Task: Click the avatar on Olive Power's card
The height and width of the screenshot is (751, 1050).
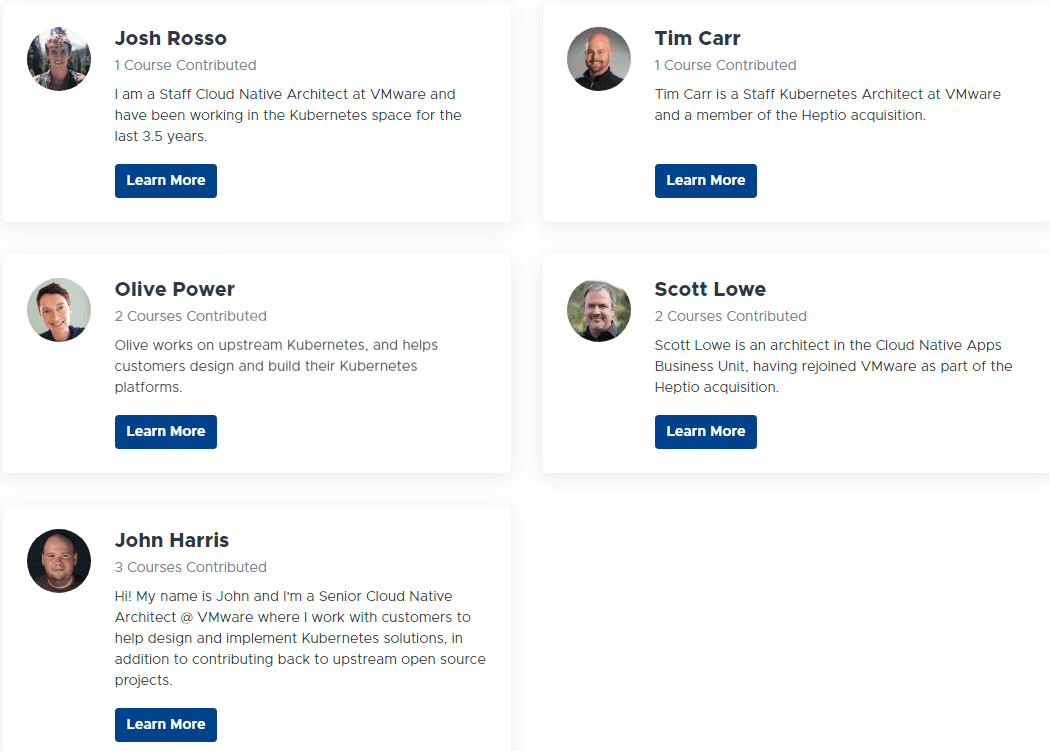Action: [x=59, y=310]
